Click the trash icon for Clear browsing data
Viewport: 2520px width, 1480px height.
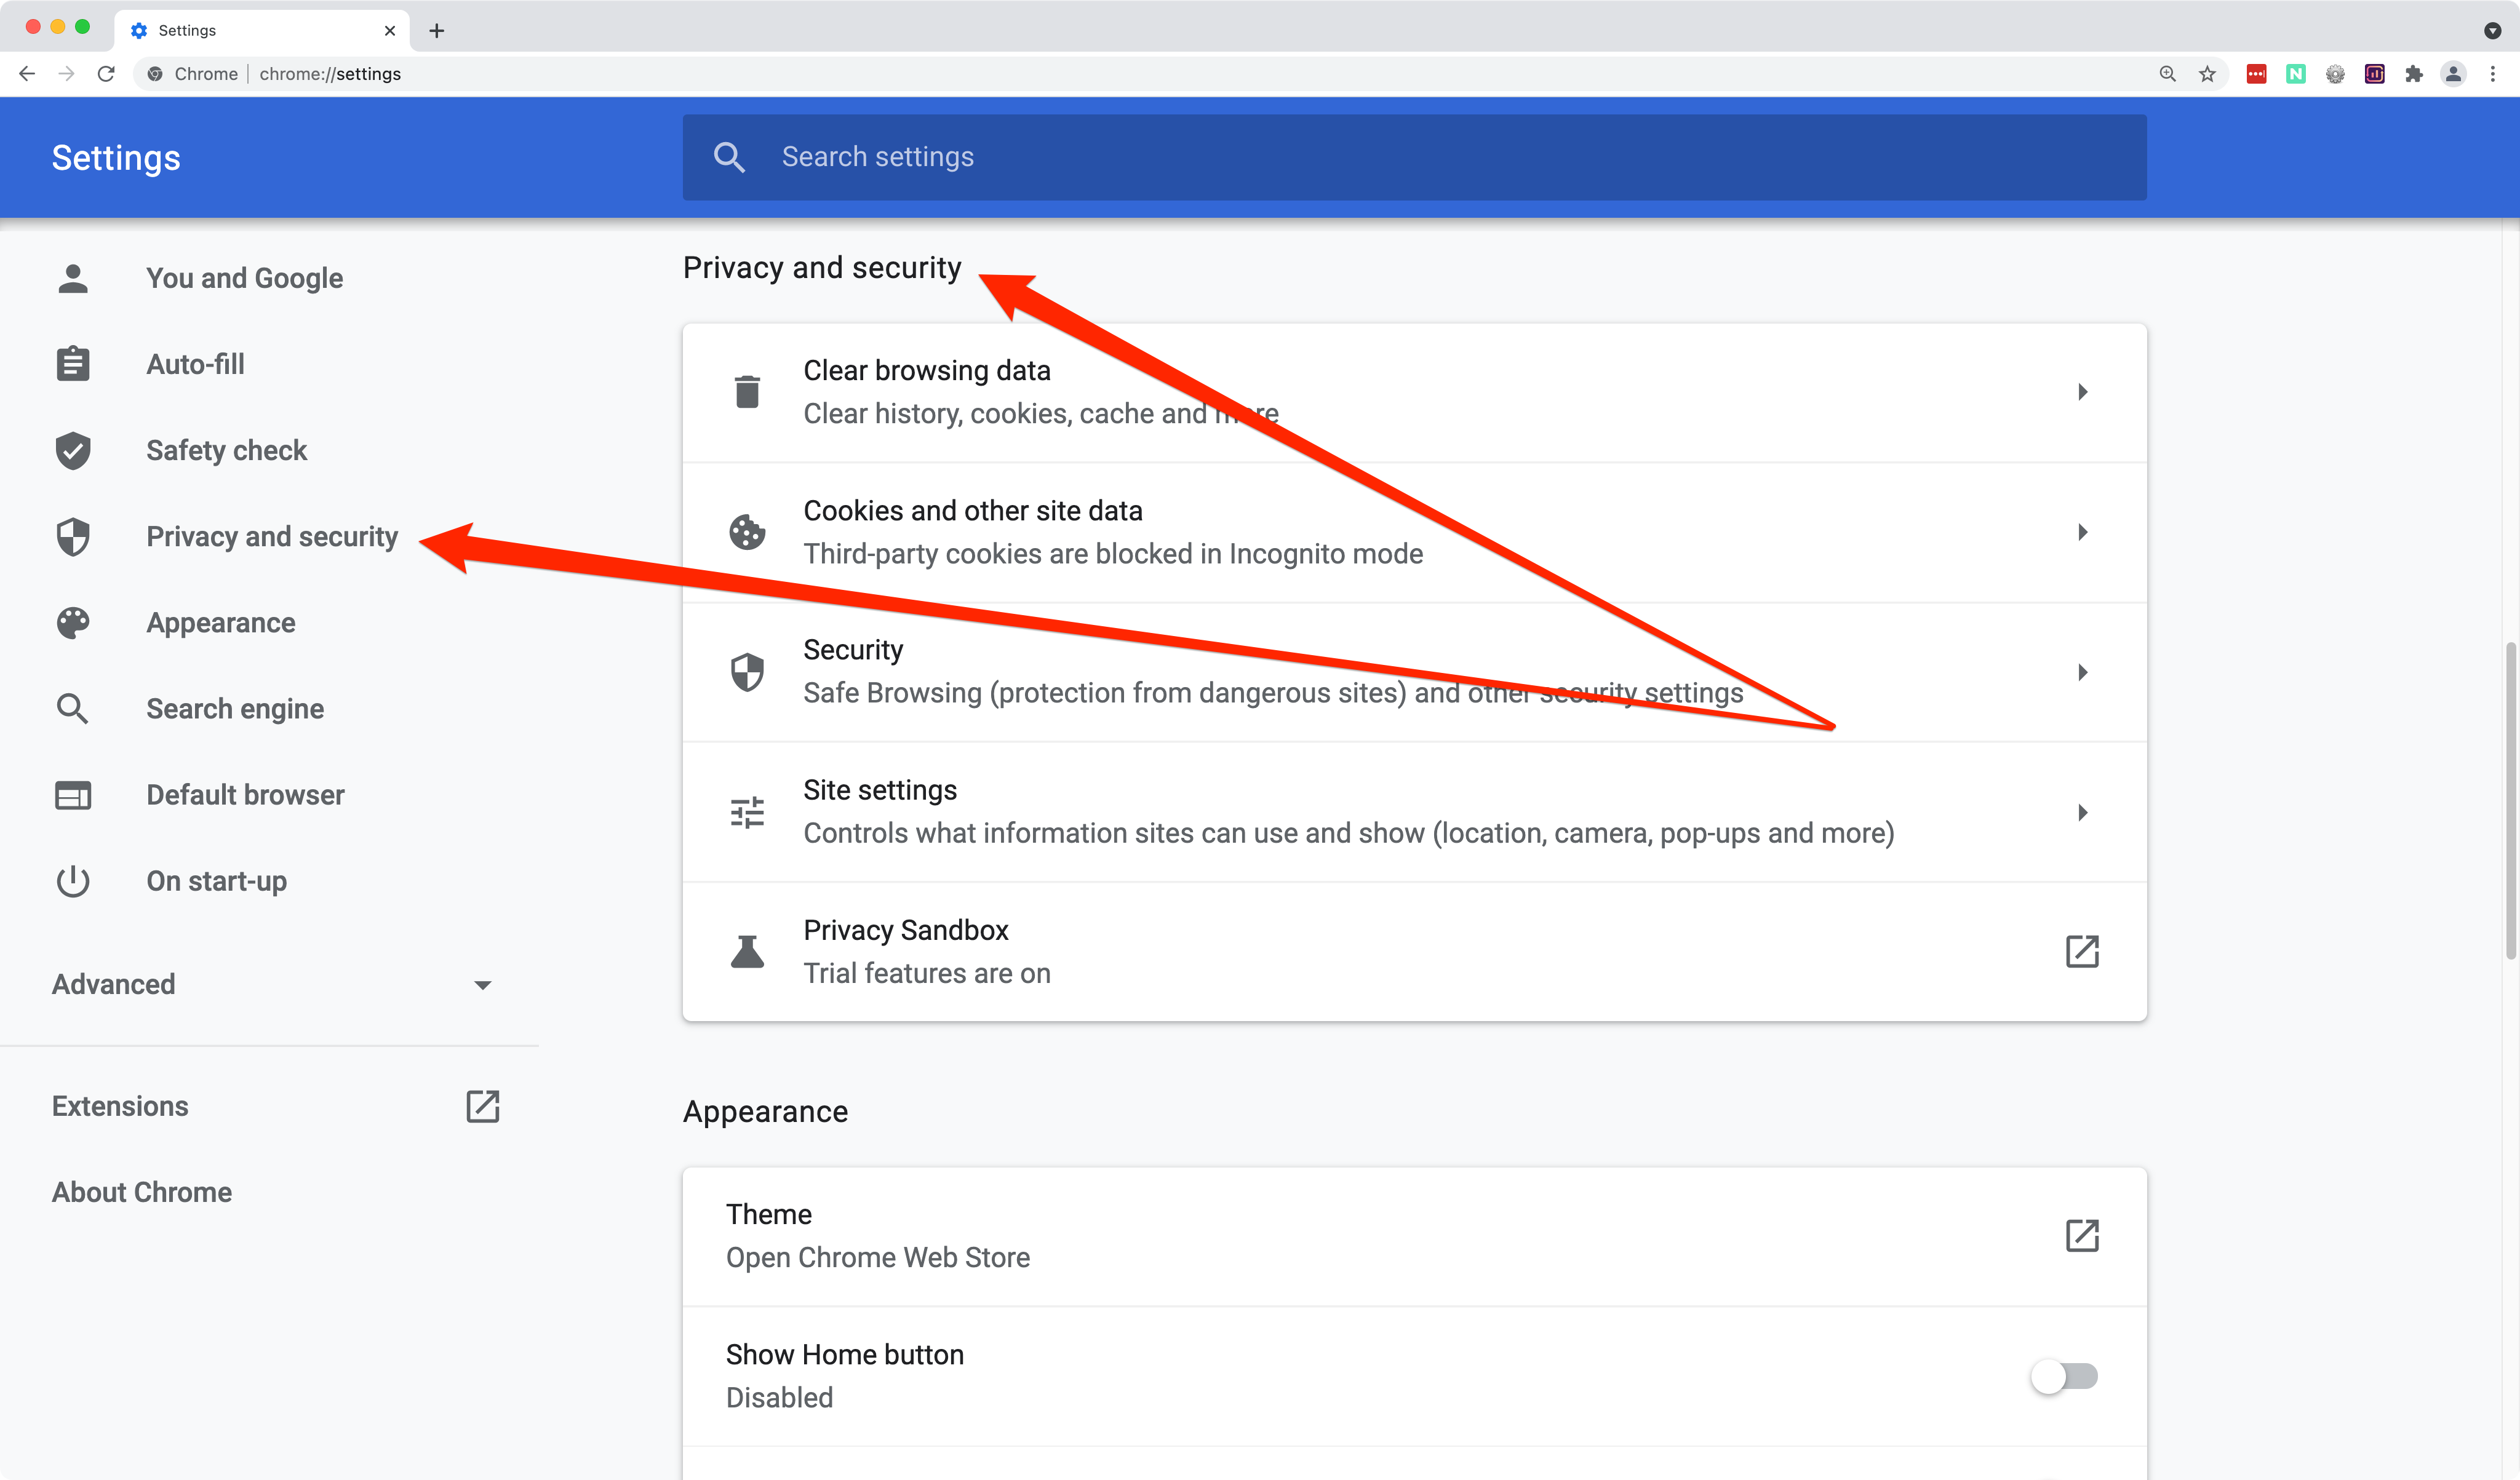[x=747, y=391]
